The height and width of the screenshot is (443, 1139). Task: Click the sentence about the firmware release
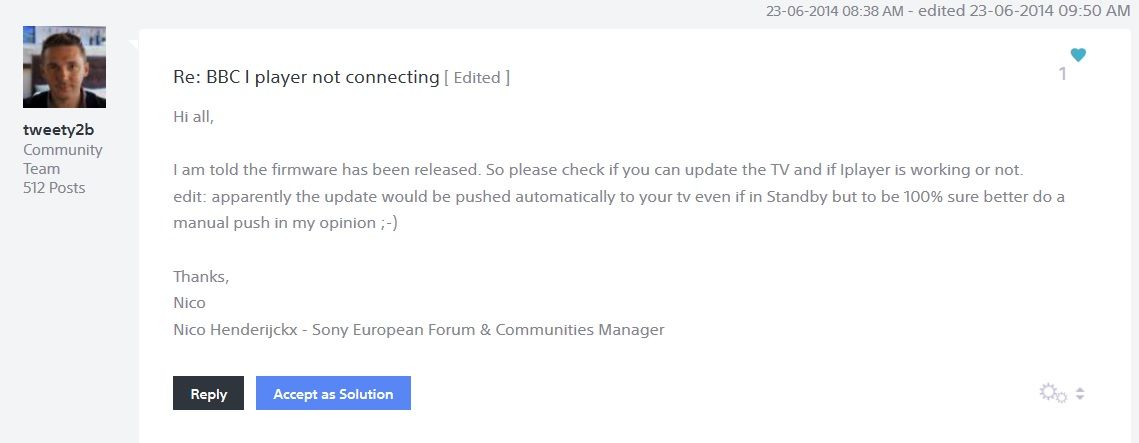[598, 169]
